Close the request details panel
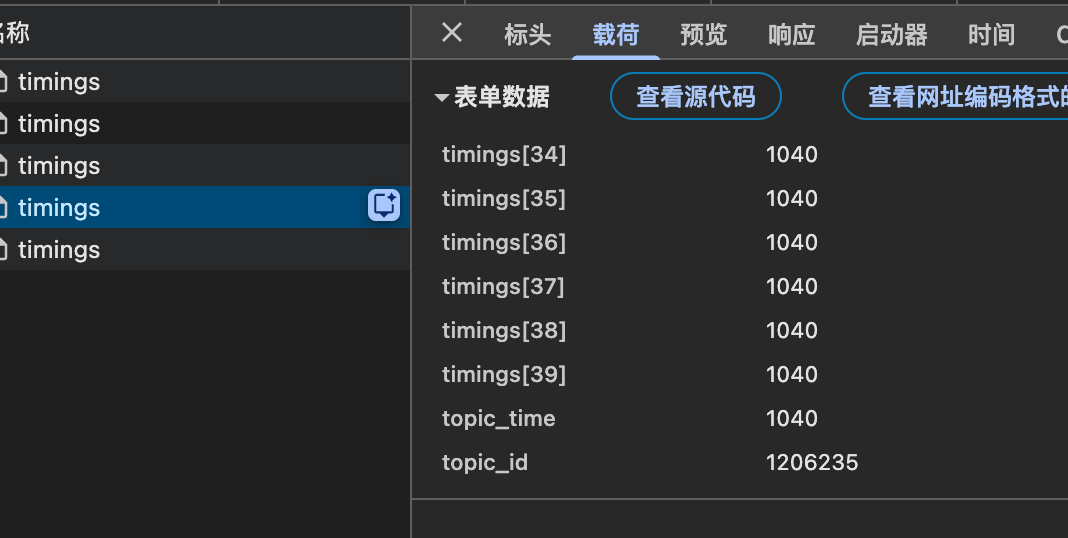 point(452,33)
